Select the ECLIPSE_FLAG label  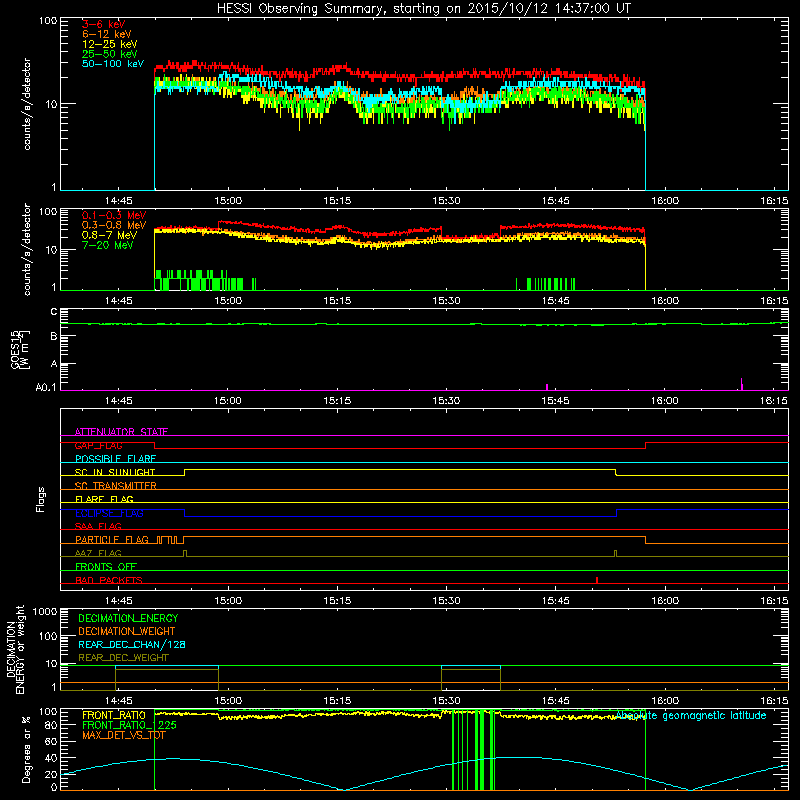click(x=109, y=513)
